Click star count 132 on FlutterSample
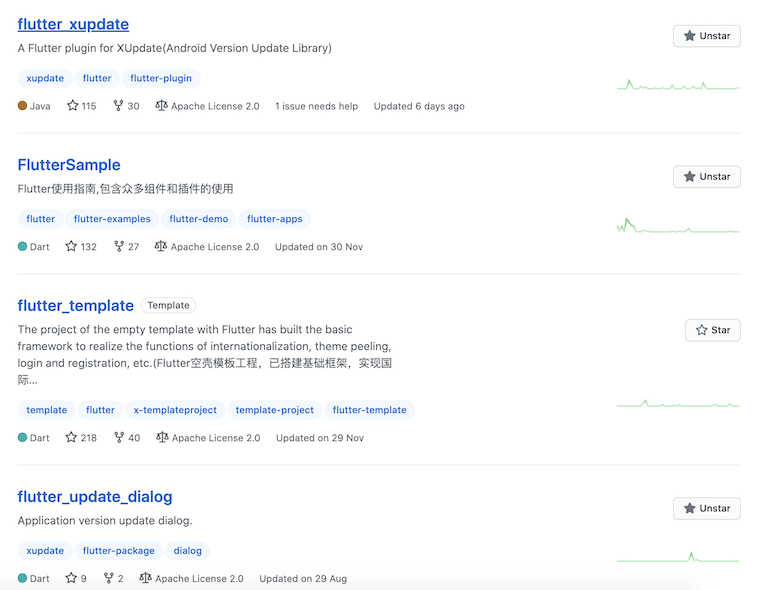765x590 pixels. (x=81, y=246)
